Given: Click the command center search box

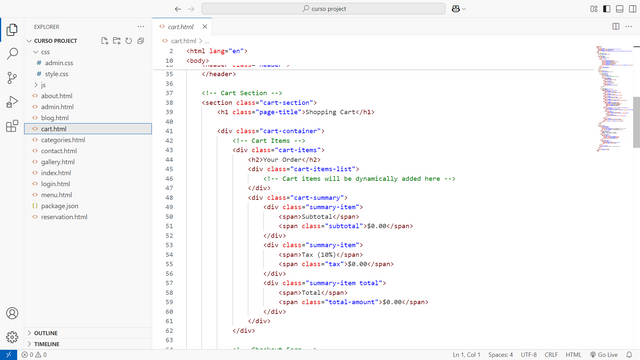Looking at the screenshot, I should (323, 9).
